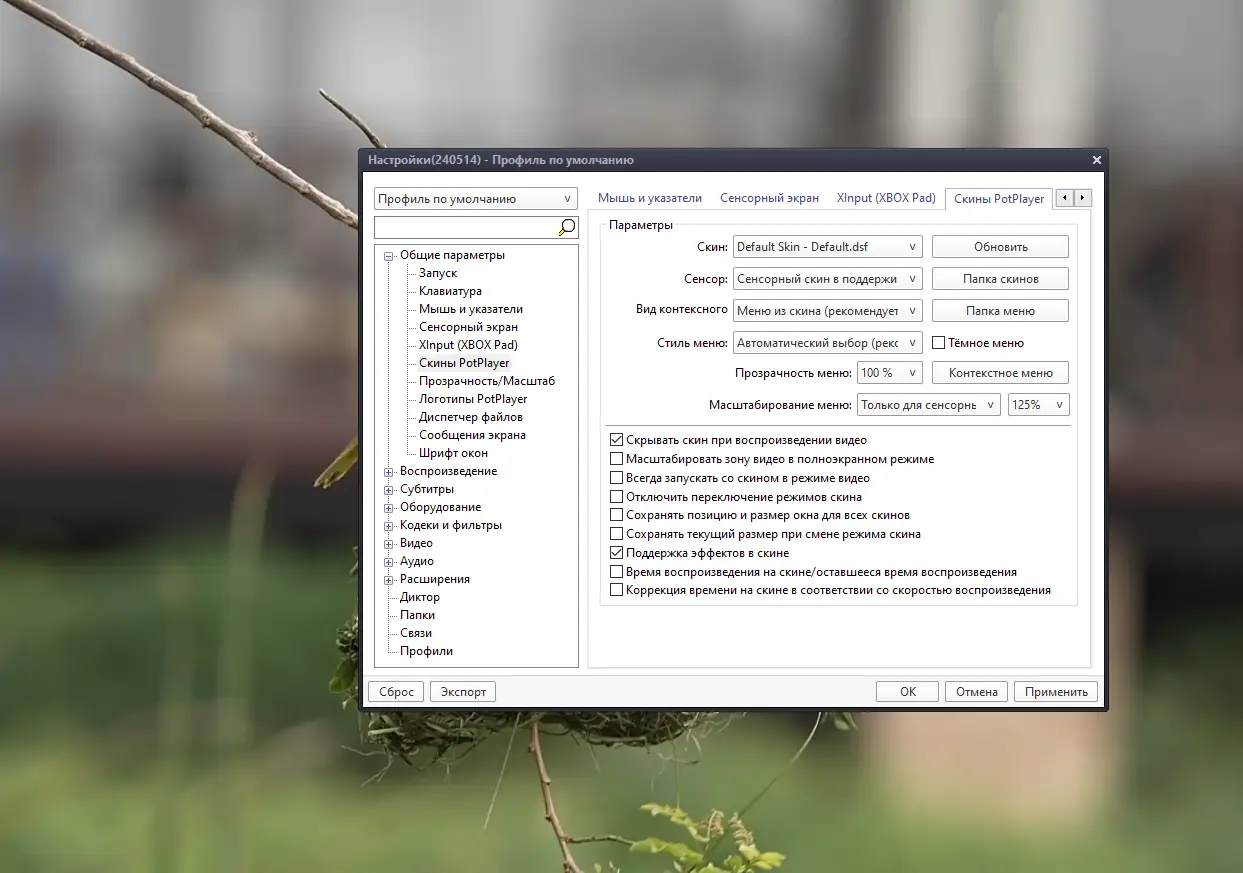The image size is (1243, 873).
Task: Select Шрифт окон tree item
Action: coord(454,453)
